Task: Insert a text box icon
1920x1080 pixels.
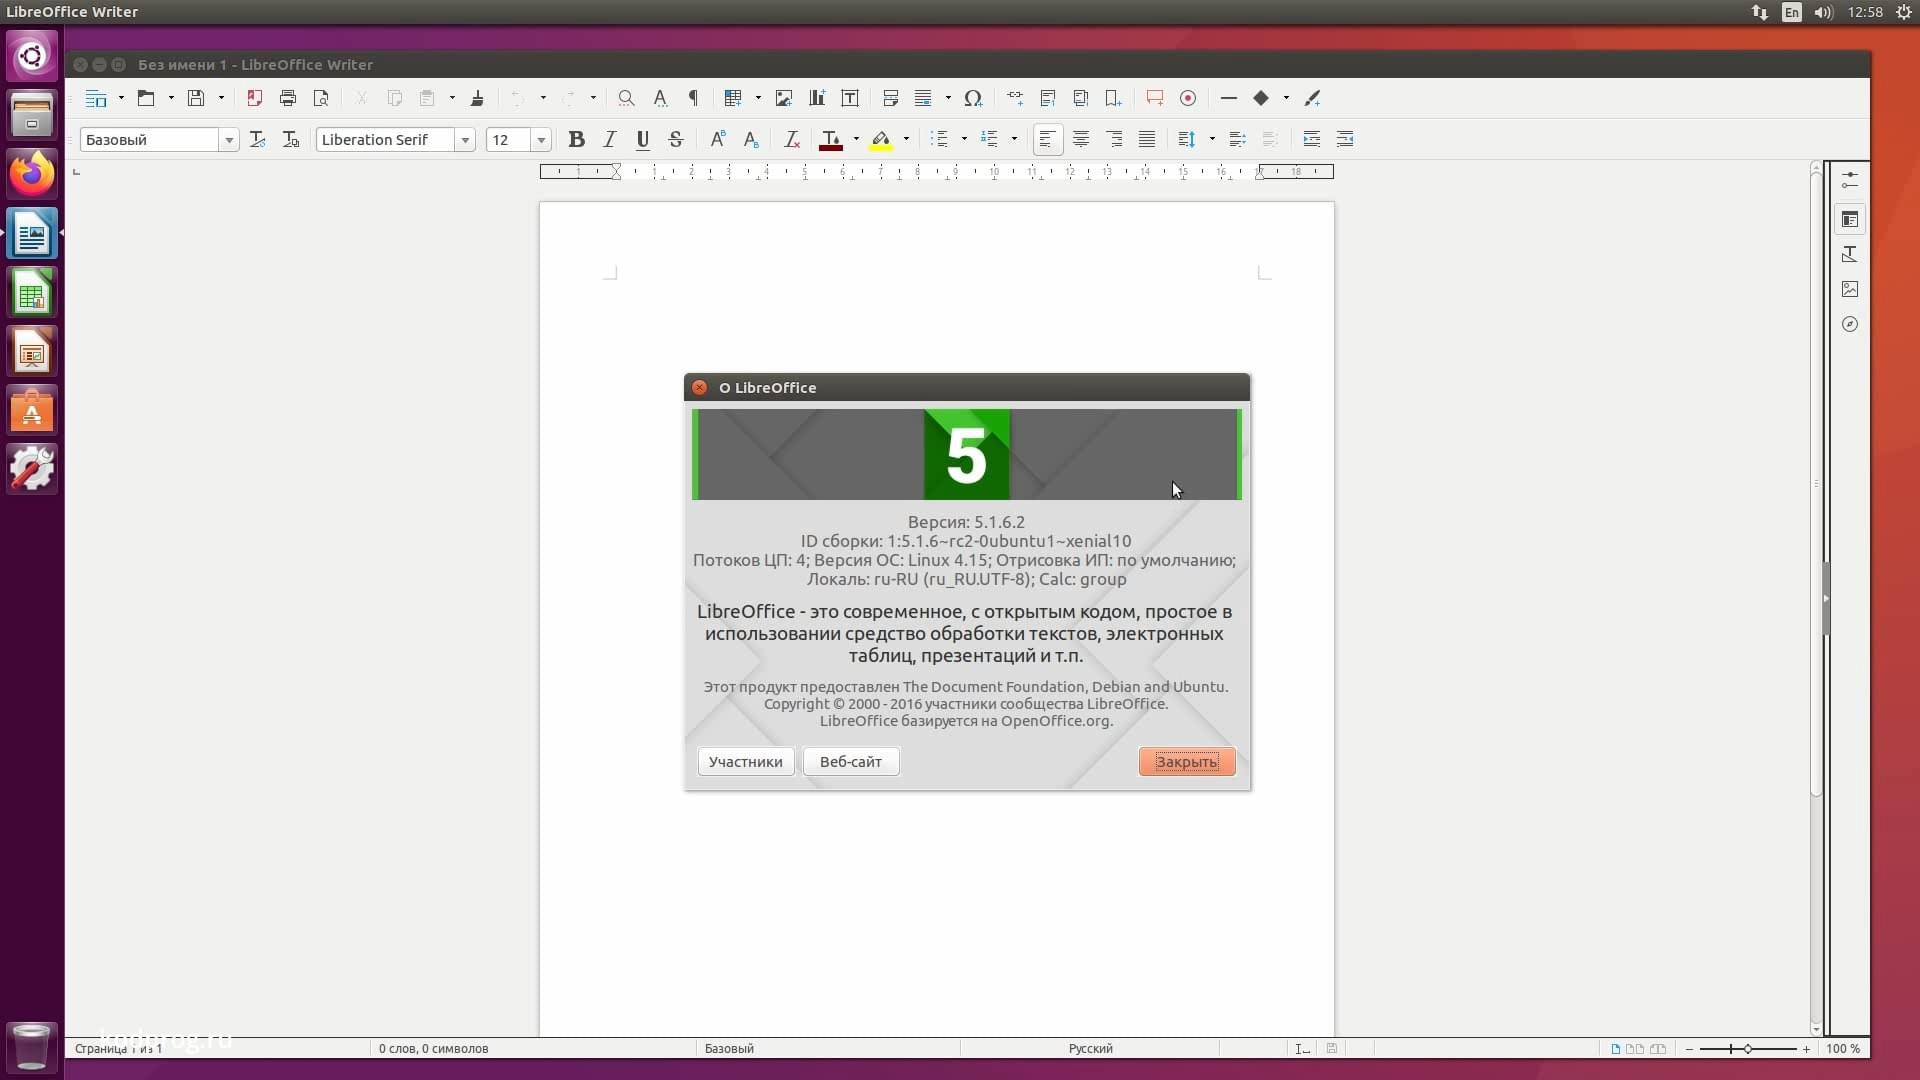Action: 850,98
